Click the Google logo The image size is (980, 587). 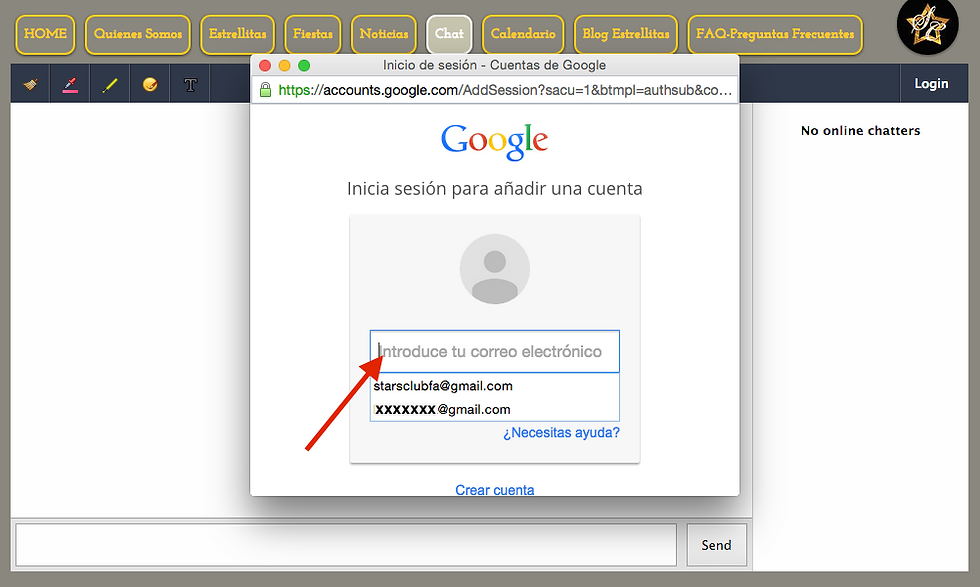coord(494,141)
